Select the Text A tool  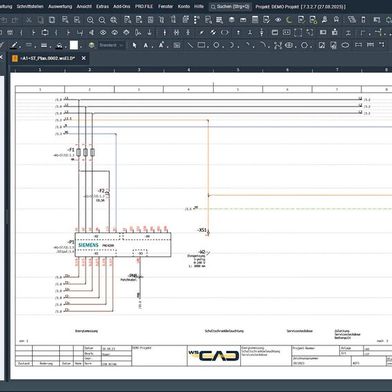[146, 45]
